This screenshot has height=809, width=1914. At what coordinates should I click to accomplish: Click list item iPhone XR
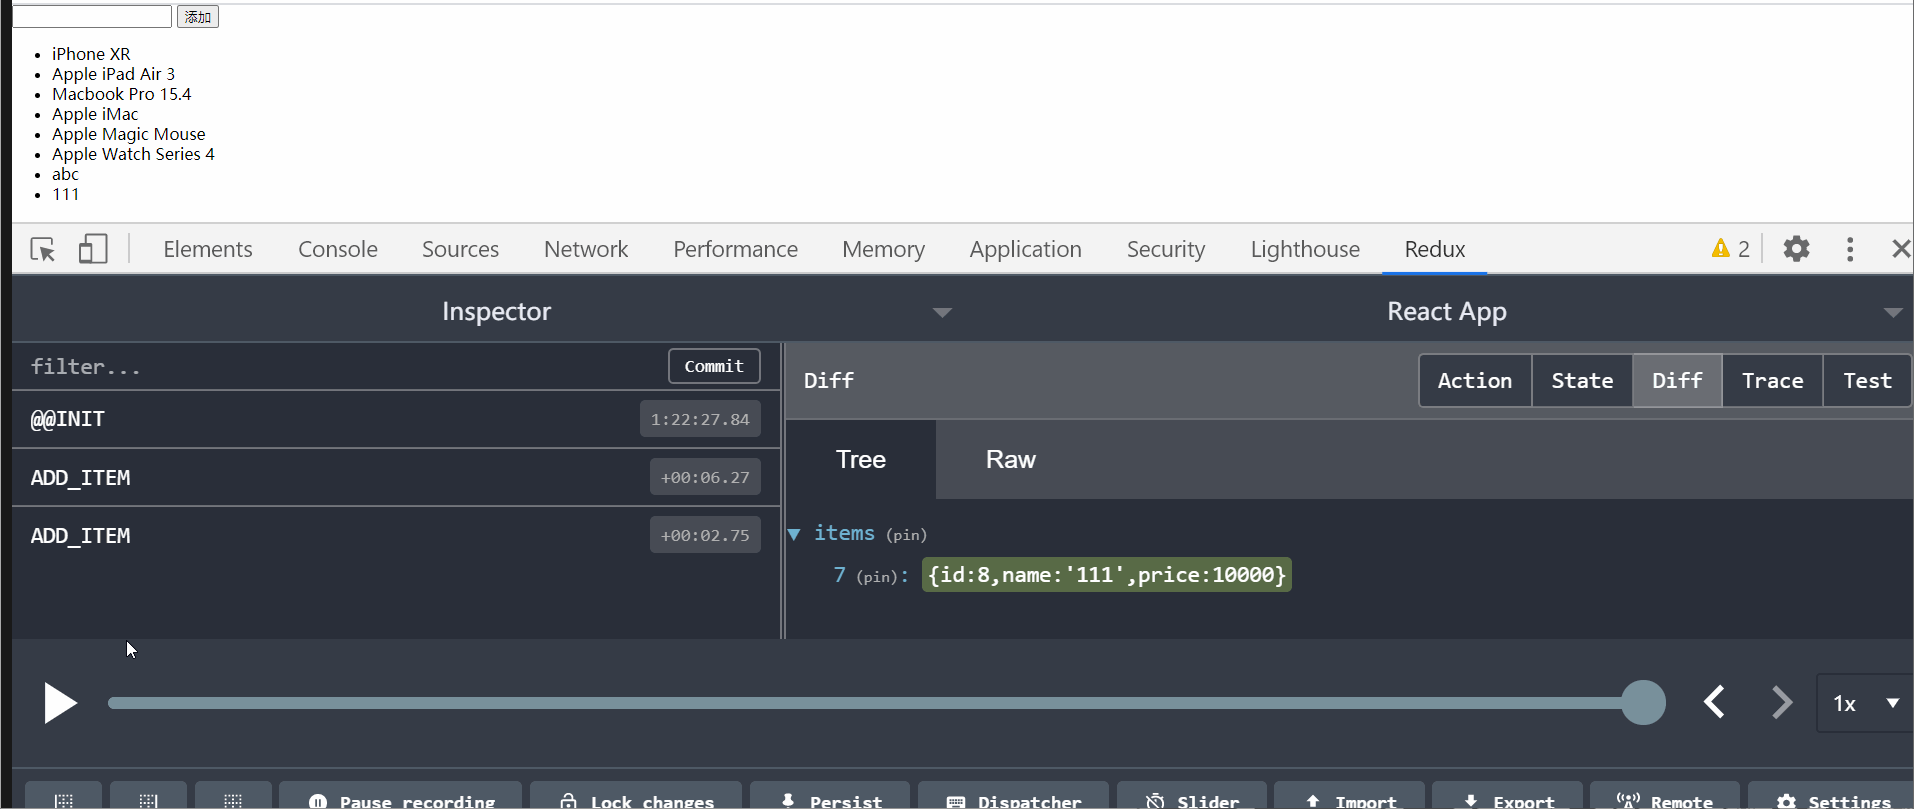(x=91, y=54)
